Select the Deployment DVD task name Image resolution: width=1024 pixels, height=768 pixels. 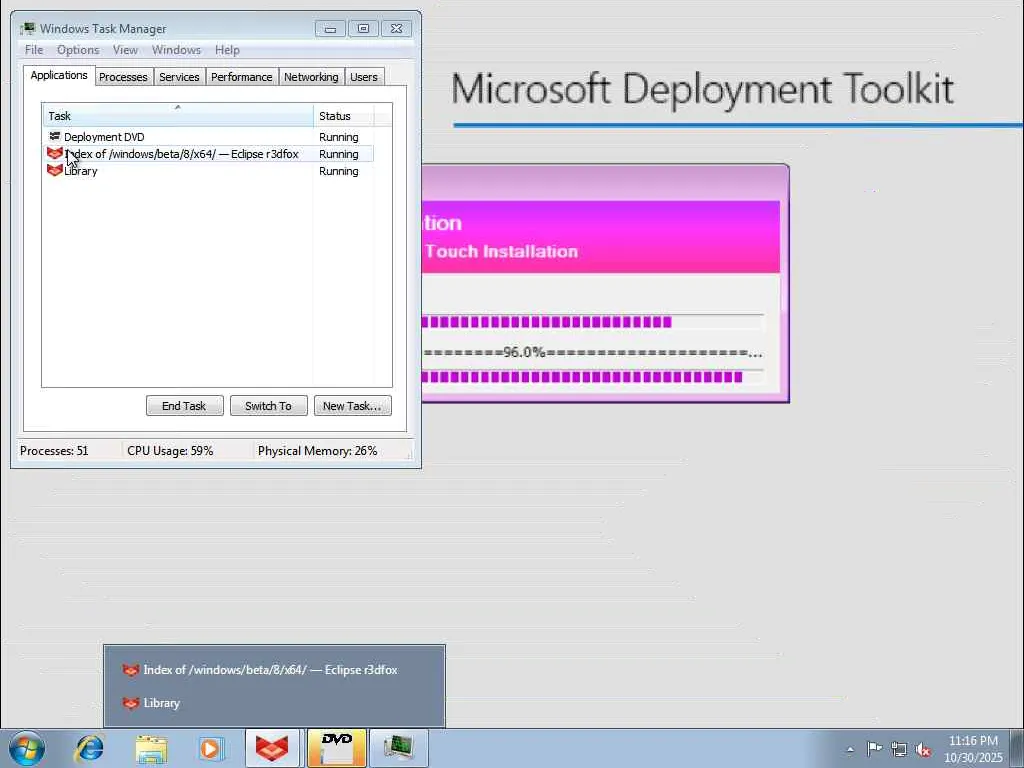point(104,137)
